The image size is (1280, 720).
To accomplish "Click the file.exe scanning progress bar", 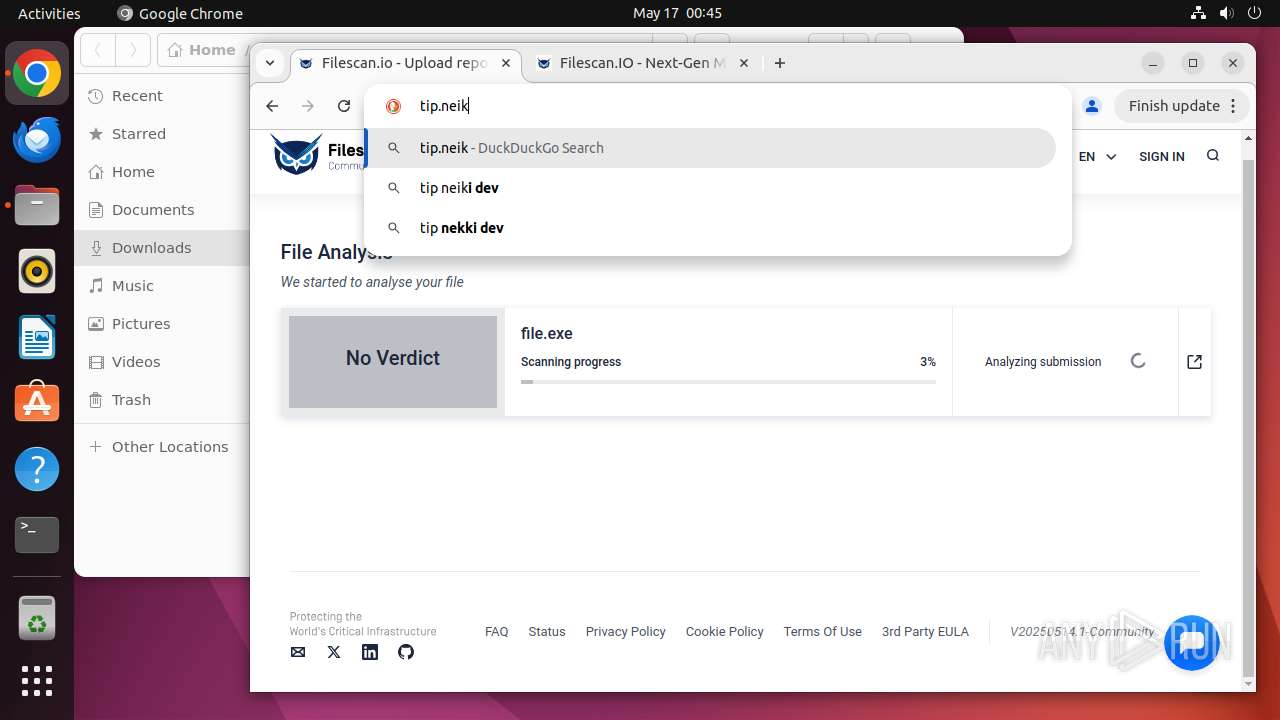I will point(728,381).
